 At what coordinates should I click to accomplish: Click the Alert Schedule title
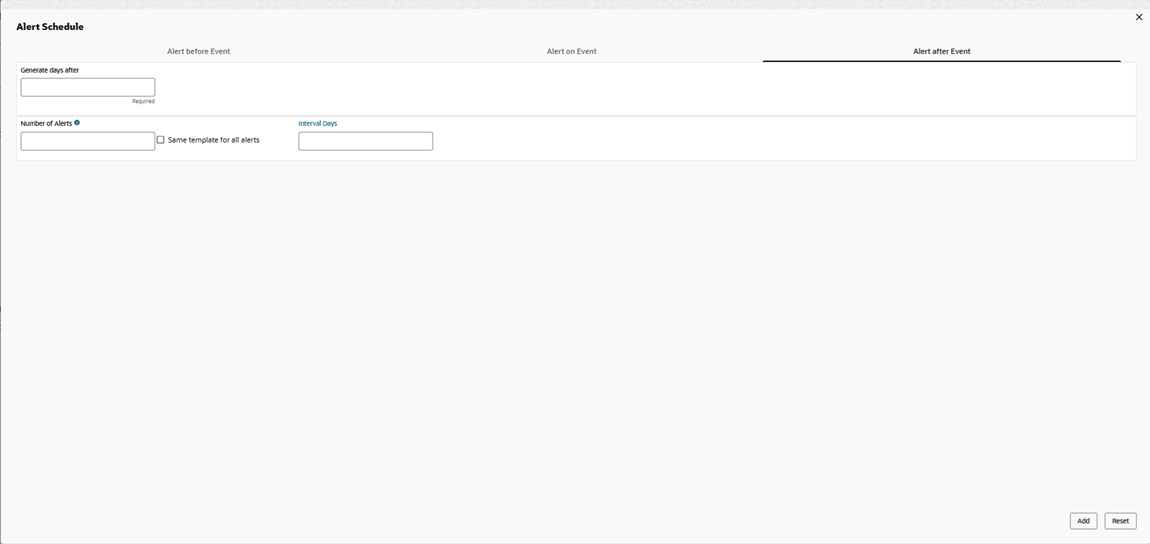pos(50,27)
